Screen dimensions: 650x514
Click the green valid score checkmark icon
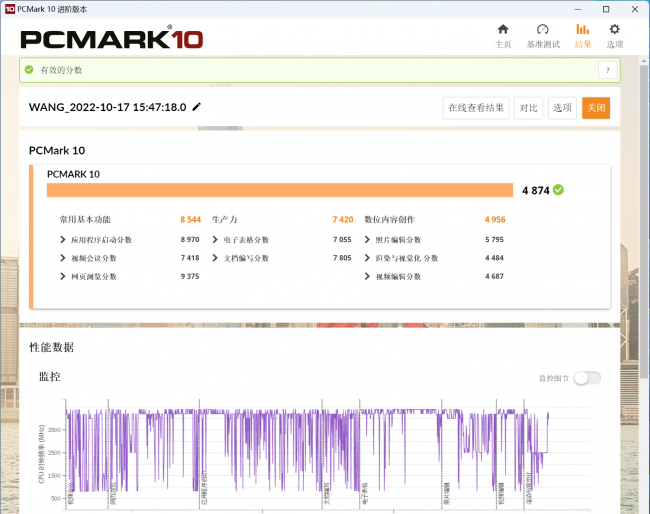click(29, 70)
